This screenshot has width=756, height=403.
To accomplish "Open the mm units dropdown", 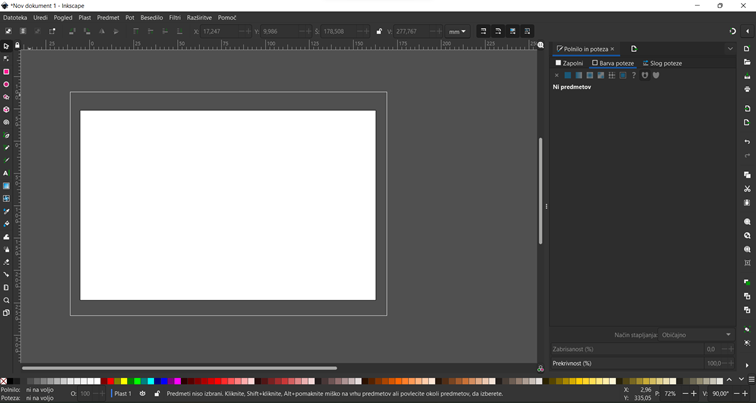I will click(457, 31).
